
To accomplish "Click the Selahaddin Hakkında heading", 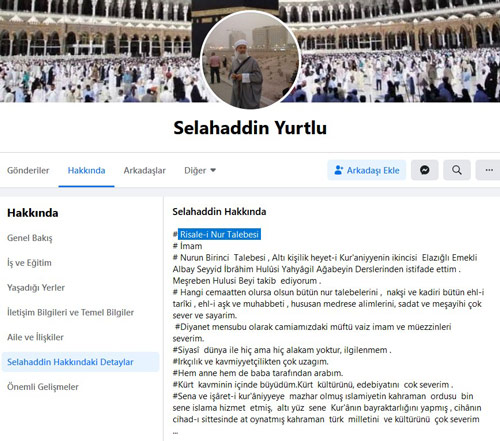I will 219,212.
